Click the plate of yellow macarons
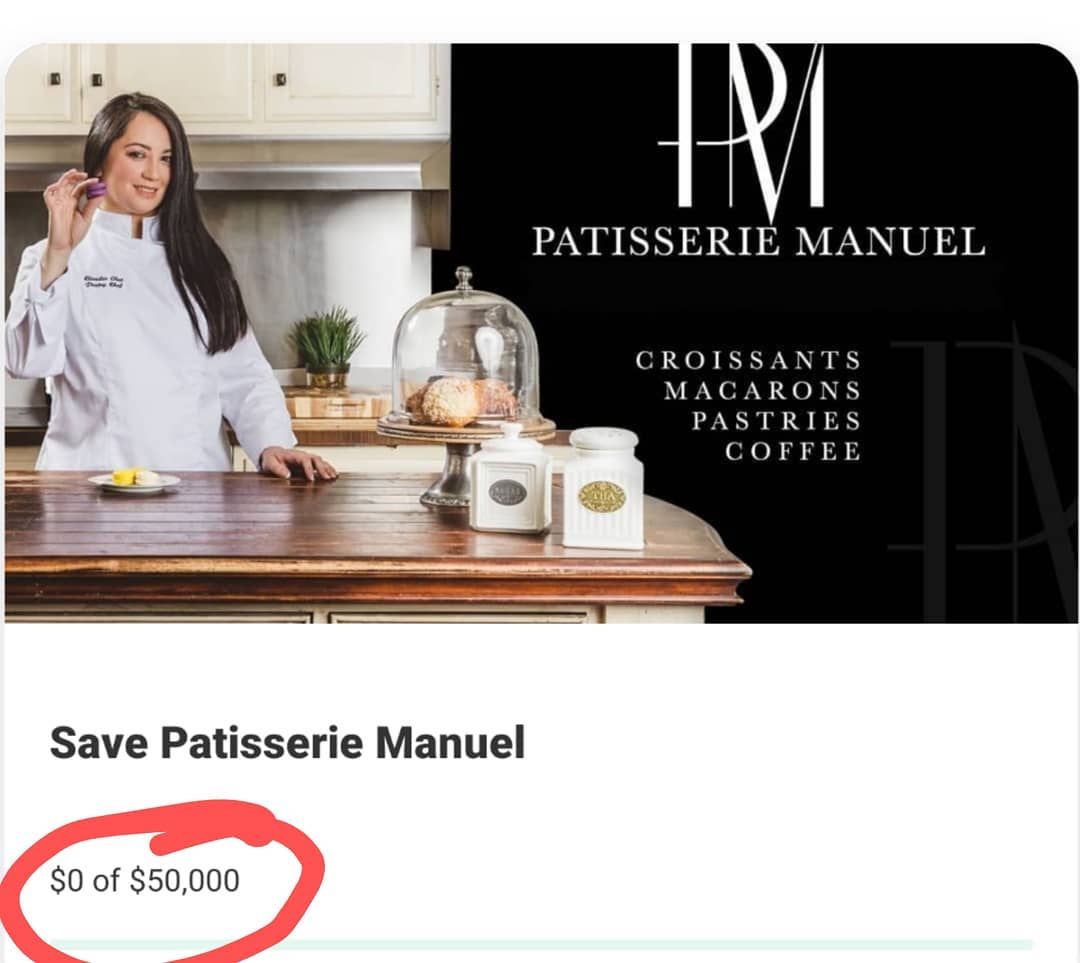The image size is (1080, 963). pyautogui.click(x=134, y=479)
